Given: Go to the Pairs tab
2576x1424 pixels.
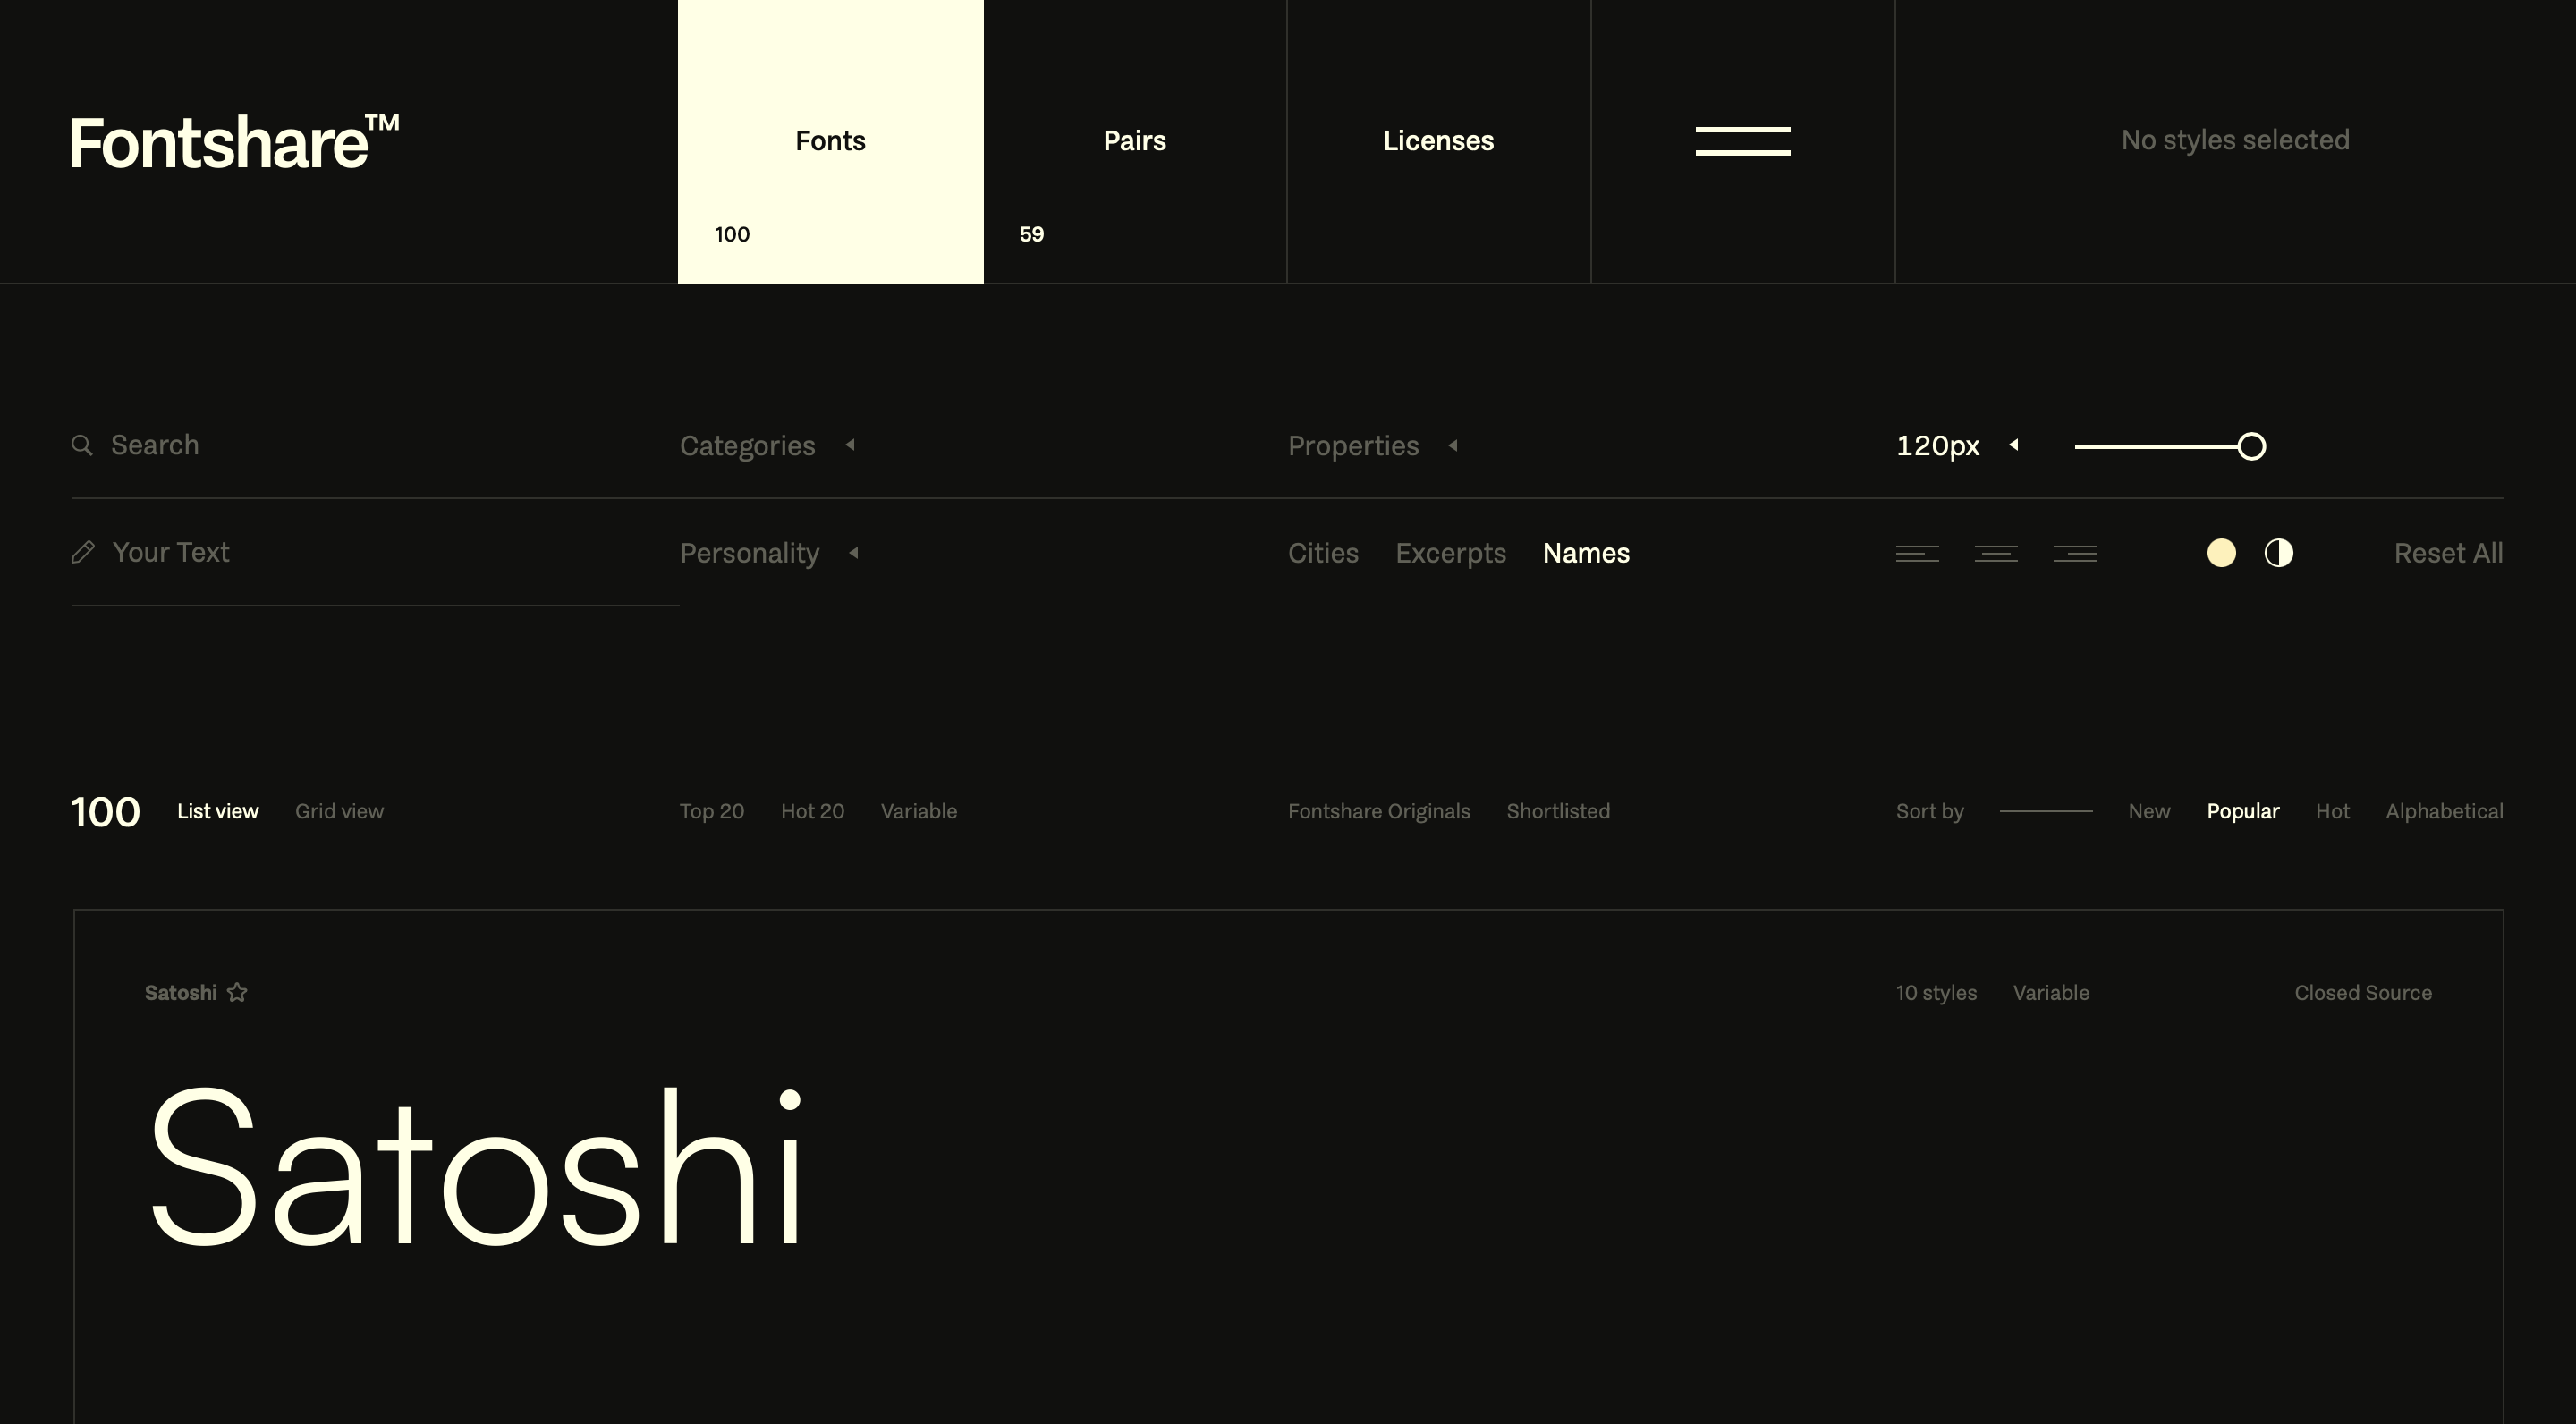Looking at the screenshot, I should 1134,141.
